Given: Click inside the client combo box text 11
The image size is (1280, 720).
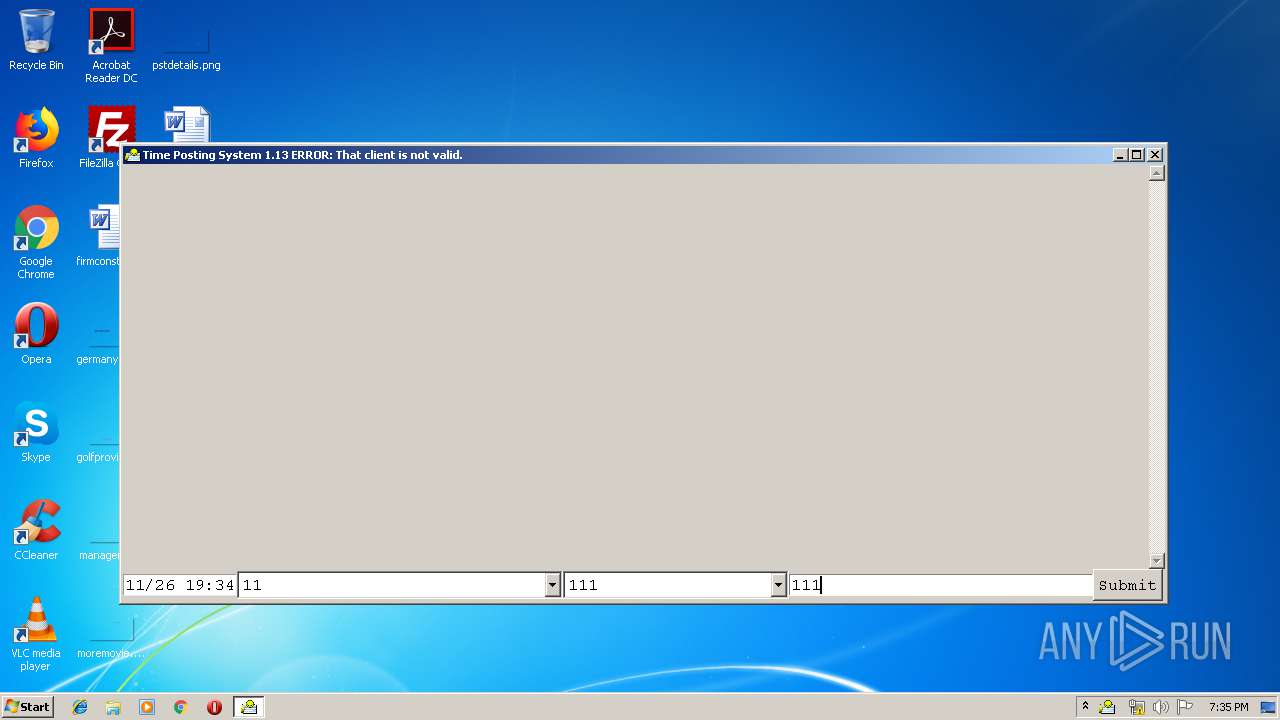Looking at the screenshot, I should tap(392, 586).
